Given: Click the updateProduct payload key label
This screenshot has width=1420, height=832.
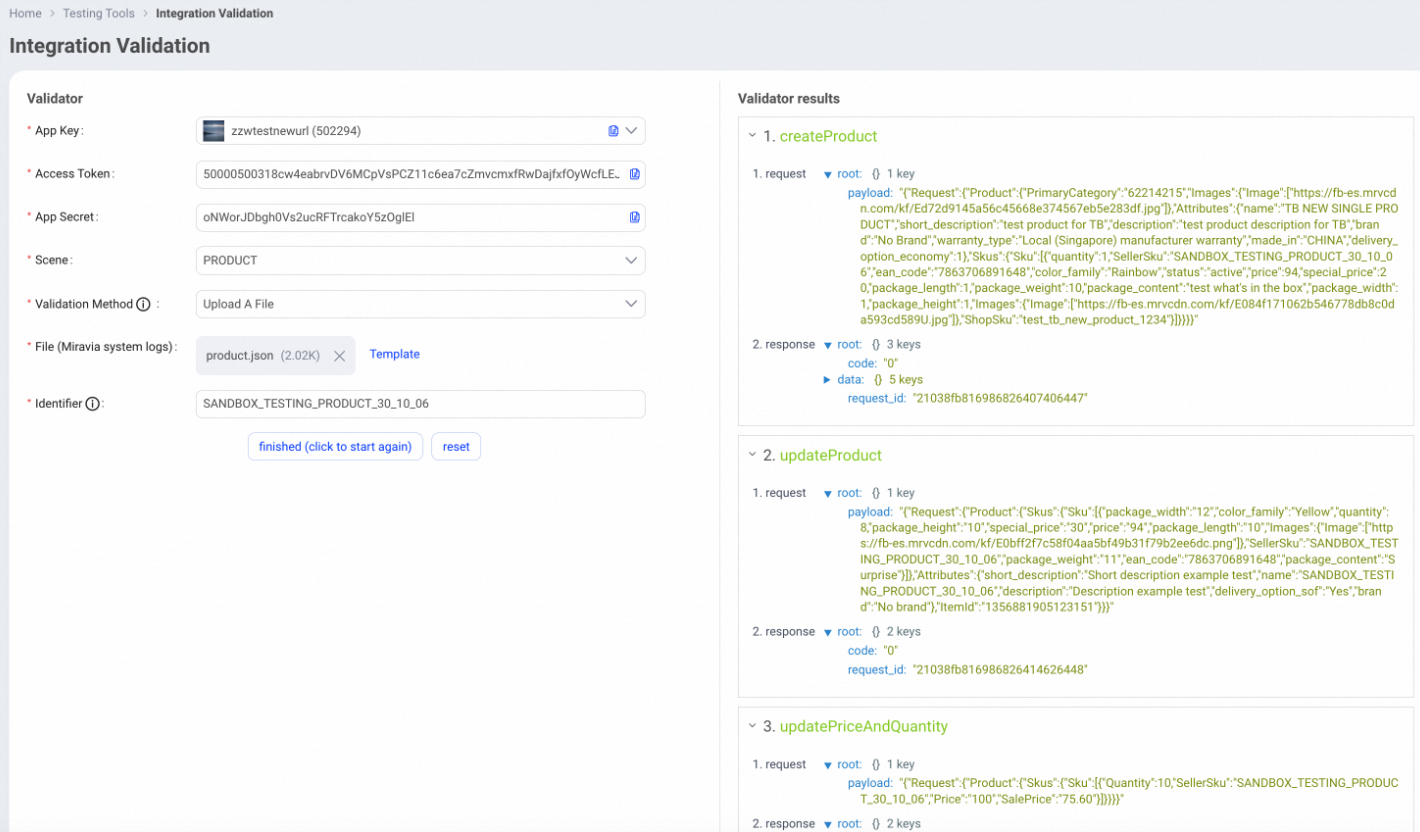Looking at the screenshot, I should [x=870, y=511].
